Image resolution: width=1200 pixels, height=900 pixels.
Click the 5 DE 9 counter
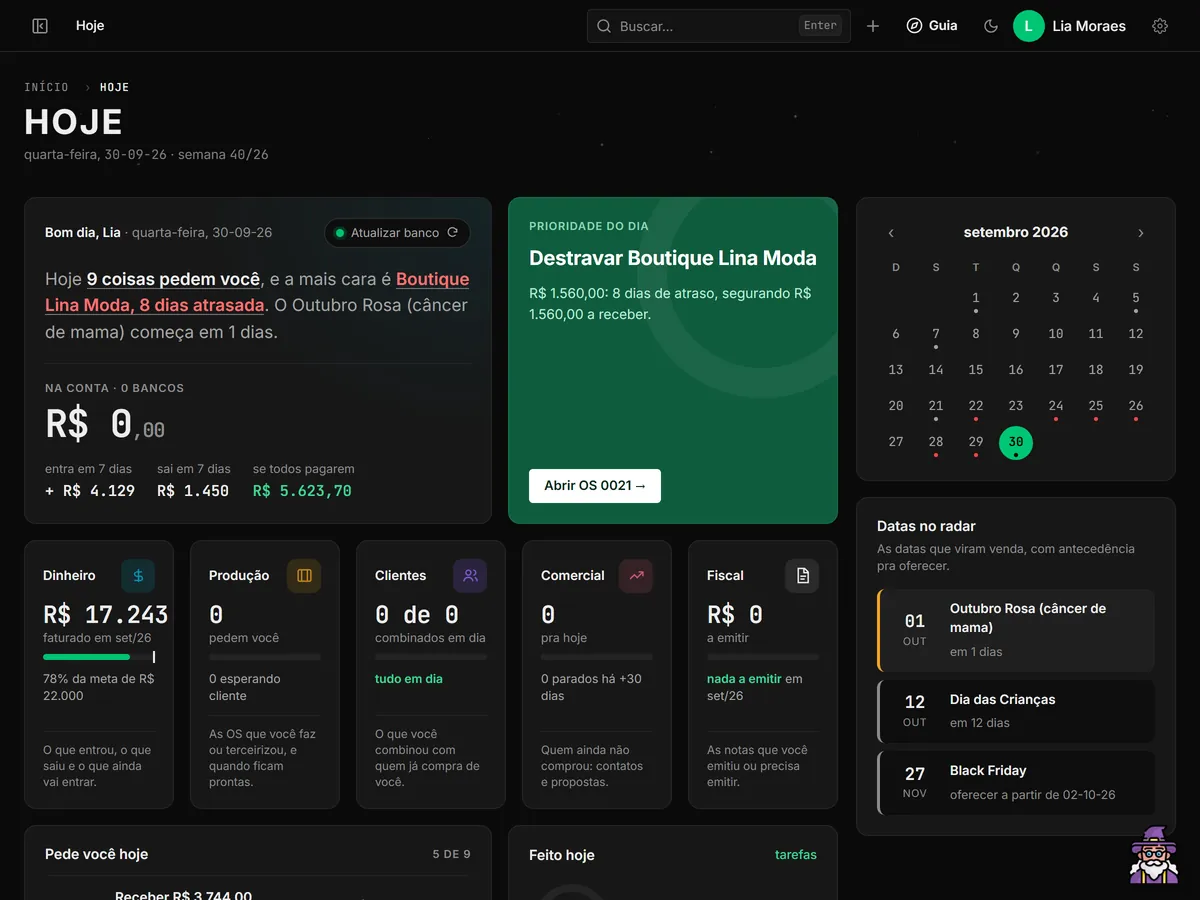pos(452,855)
